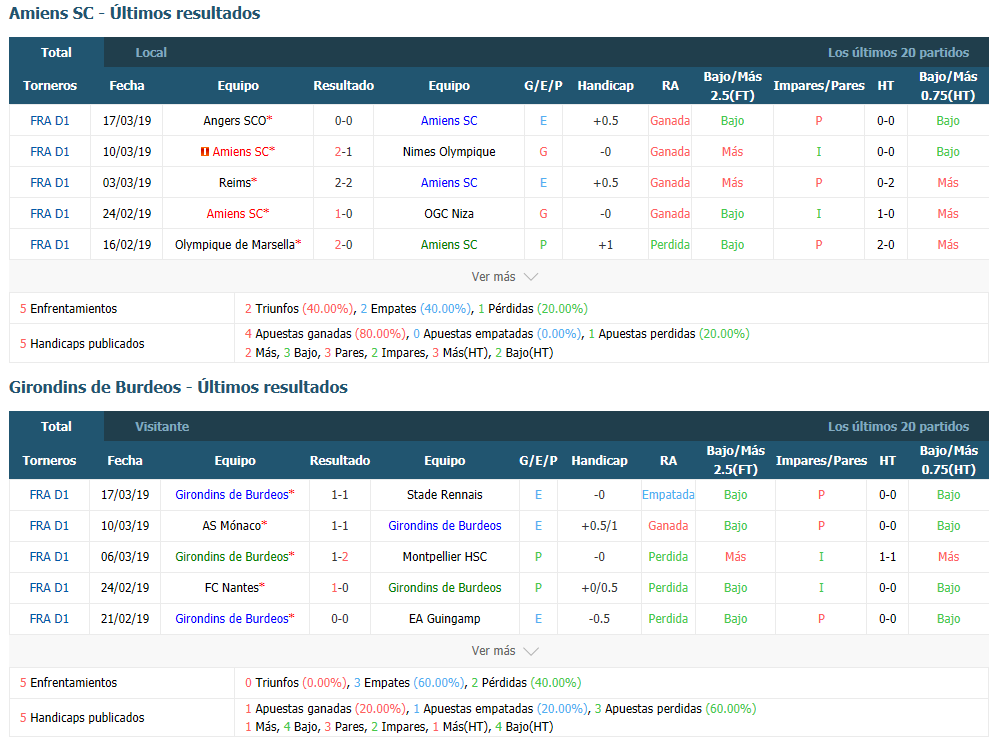Click 1-2 result against Montpellier HSC
The width and height of the screenshot is (989, 743).
point(340,556)
